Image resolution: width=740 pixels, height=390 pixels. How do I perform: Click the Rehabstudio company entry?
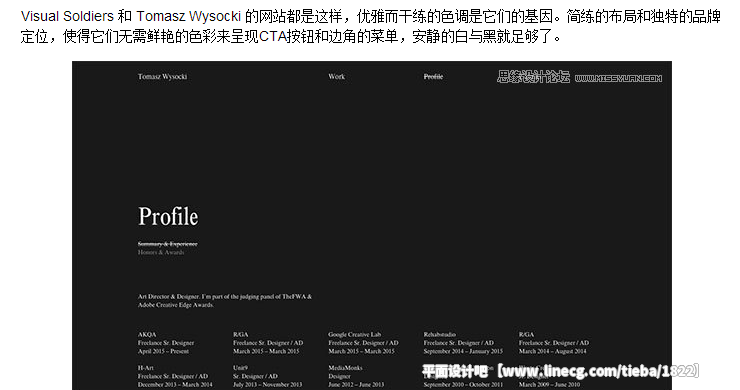click(439, 334)
